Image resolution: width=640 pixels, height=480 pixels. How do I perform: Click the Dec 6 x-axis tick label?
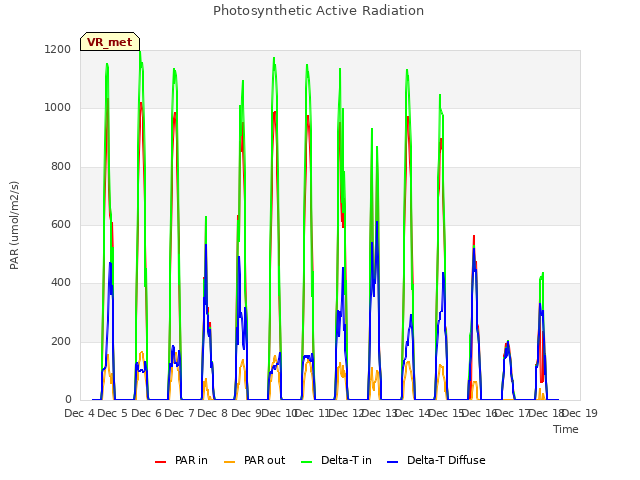(x=146, y=413)
